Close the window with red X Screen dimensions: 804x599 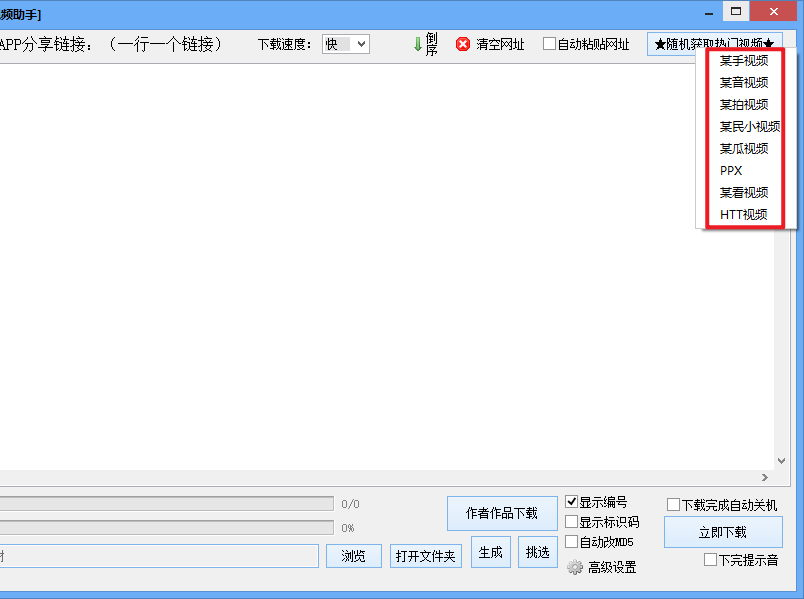pos(774,11)
